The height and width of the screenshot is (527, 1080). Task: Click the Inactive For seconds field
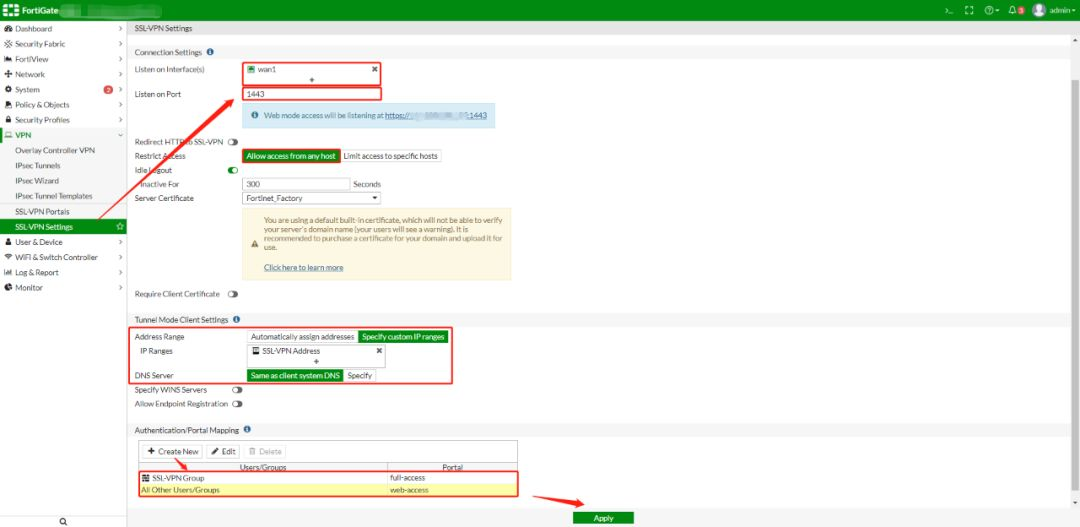(x=296, y=185)
